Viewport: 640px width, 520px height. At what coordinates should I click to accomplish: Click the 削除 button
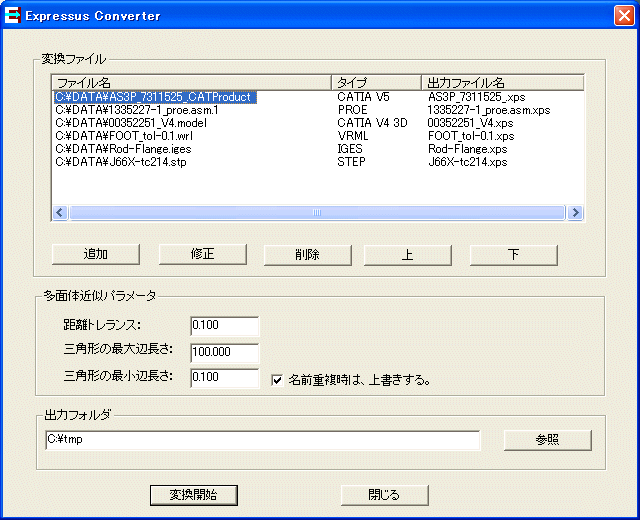coord(307,254)
